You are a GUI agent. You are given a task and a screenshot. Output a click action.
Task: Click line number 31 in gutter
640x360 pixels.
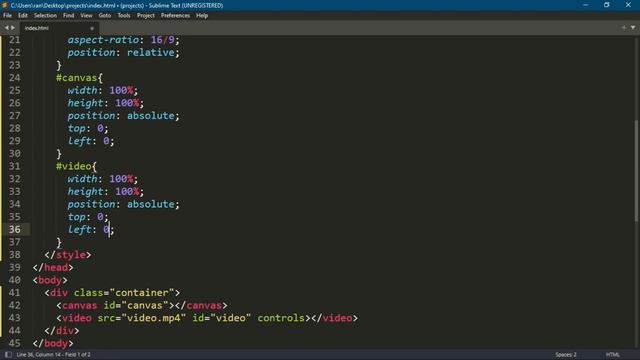[14, 167]
